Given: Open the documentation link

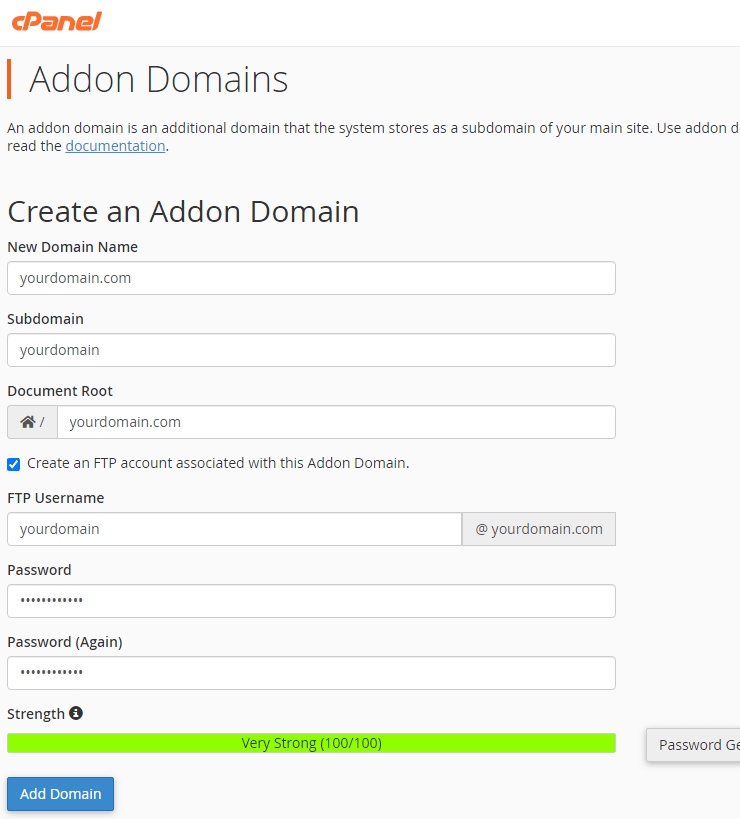Looking at the screenshot, I should click(115, 145).
